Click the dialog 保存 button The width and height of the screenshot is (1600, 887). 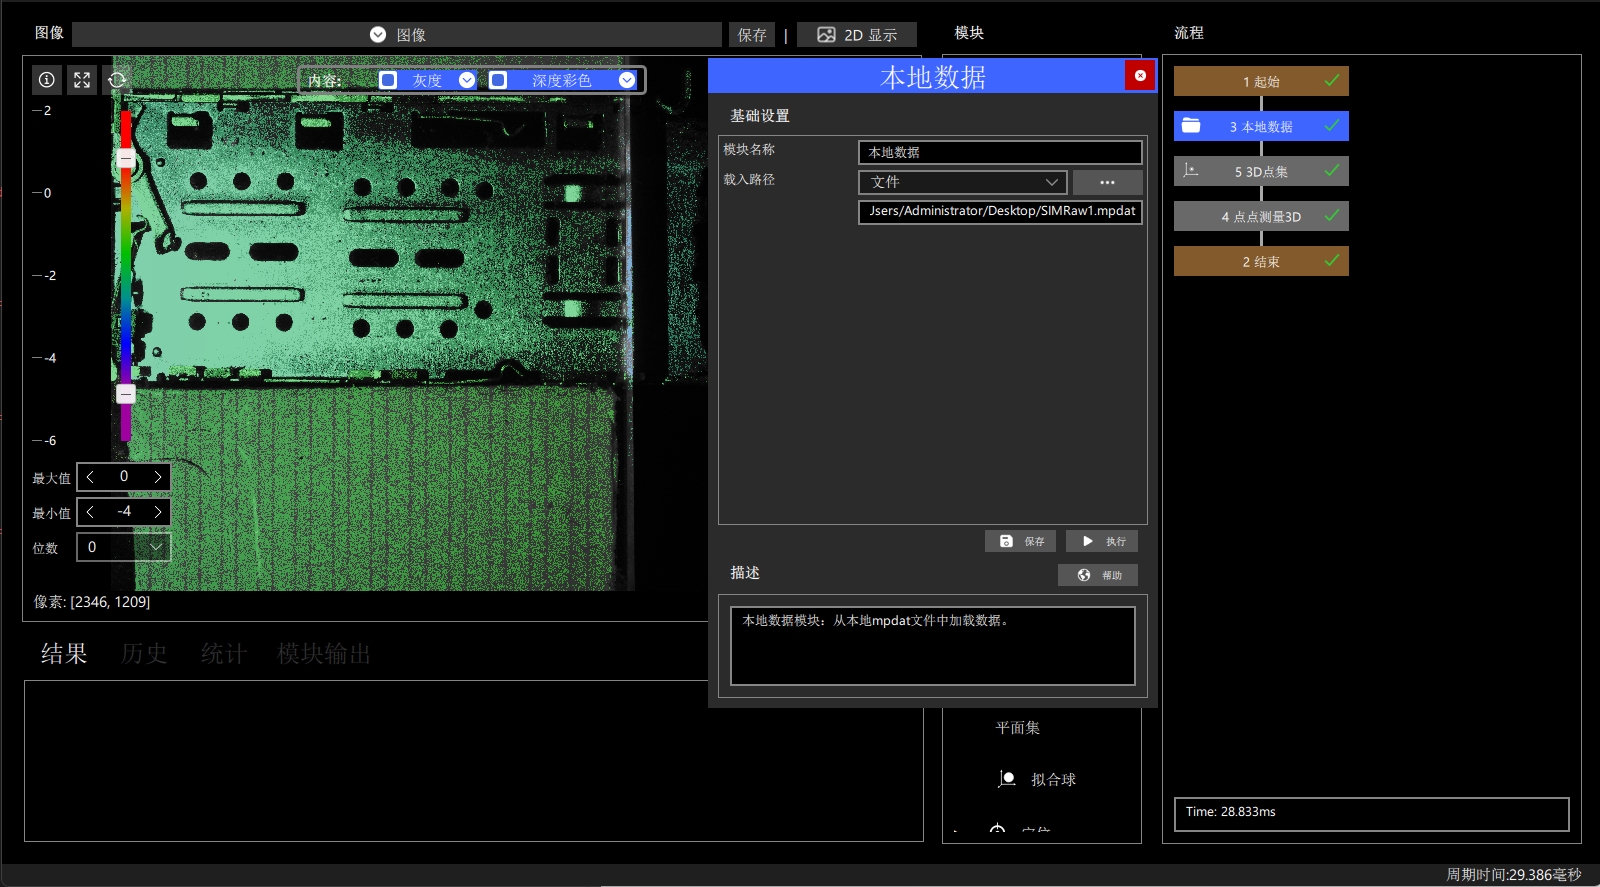1020,541
